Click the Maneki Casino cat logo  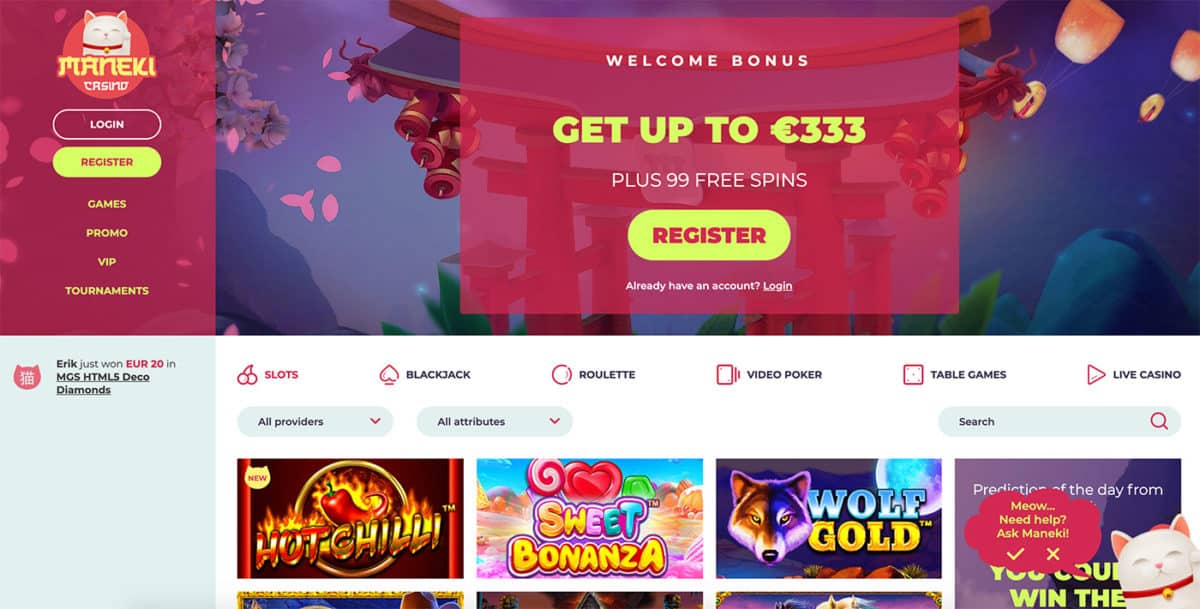coord(107,53)
